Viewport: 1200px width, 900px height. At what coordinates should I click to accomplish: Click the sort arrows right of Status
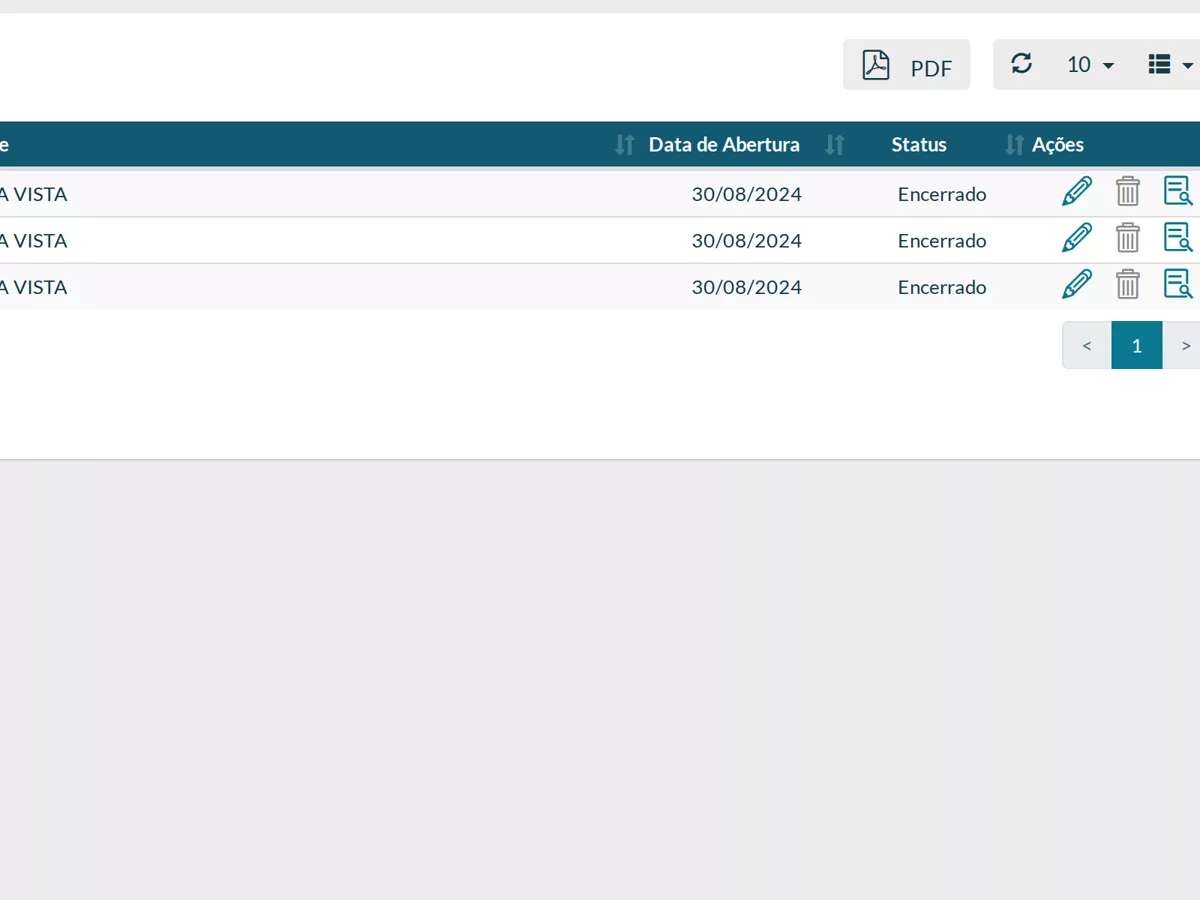point(1015,145)
